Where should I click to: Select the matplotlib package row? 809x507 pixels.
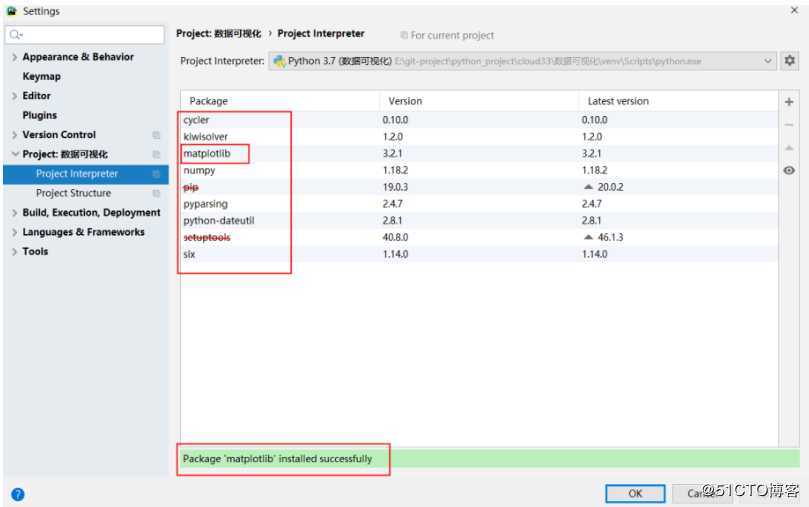click(479, 154)
